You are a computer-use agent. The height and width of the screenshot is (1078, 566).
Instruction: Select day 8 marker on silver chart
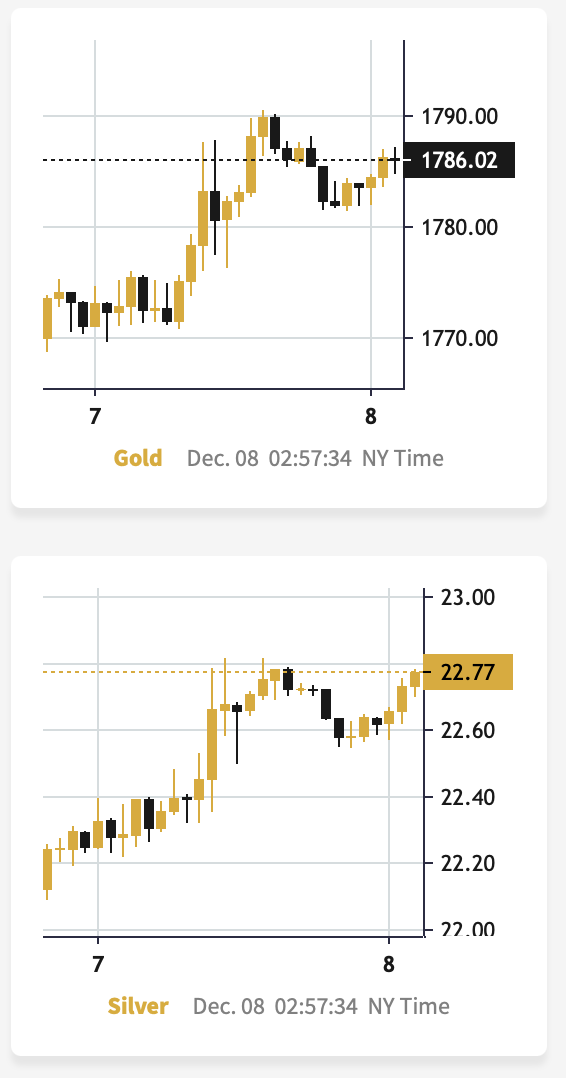pos(389,964)
